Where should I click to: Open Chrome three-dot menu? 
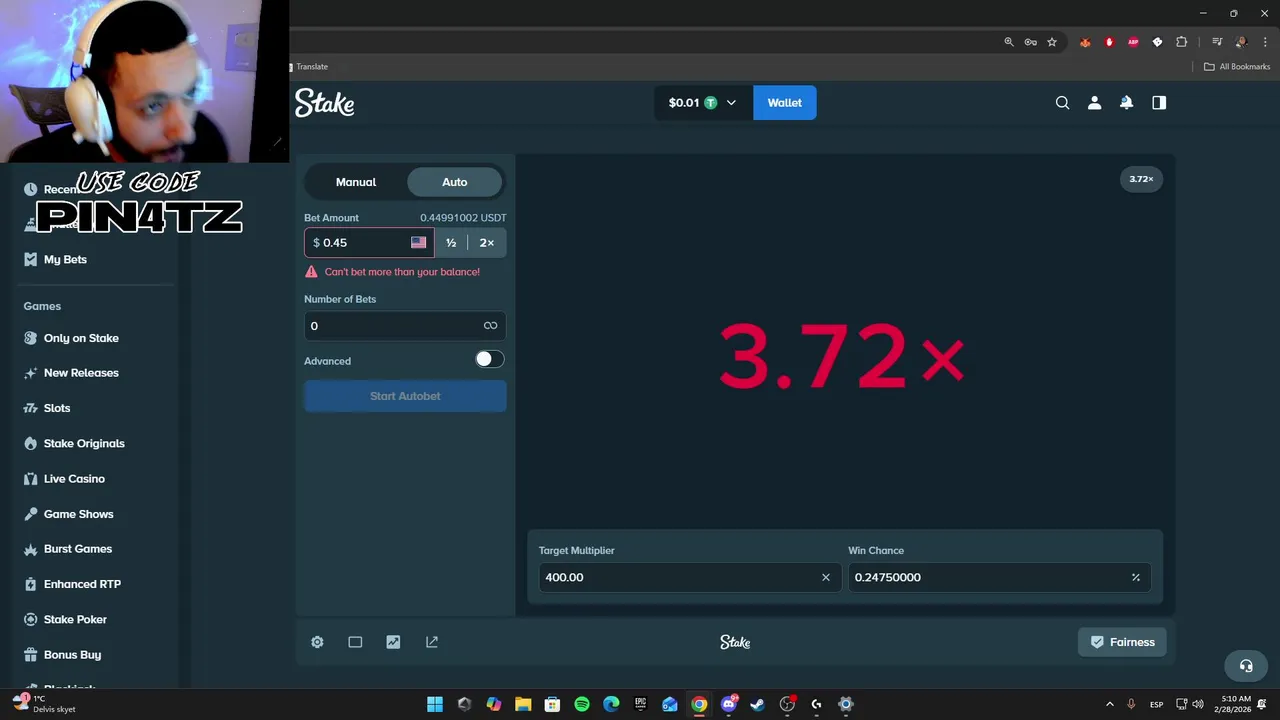pos(1265,42)
